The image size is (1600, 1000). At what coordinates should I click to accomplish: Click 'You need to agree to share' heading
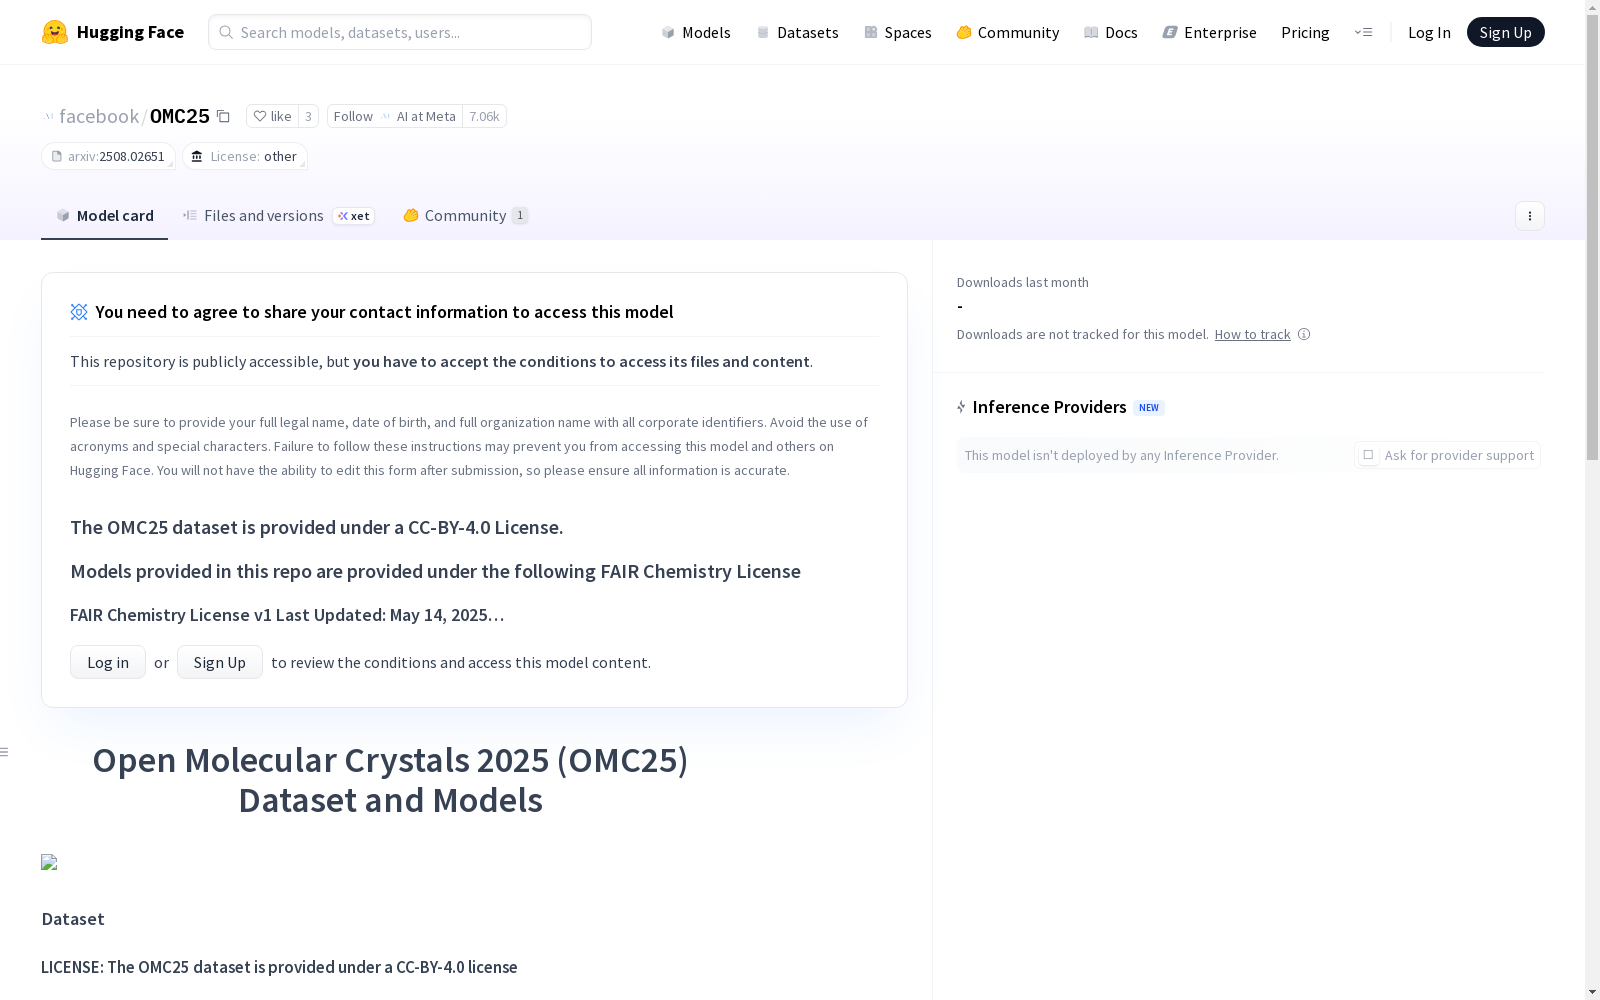pyautogui.click(x=384, y=312)
